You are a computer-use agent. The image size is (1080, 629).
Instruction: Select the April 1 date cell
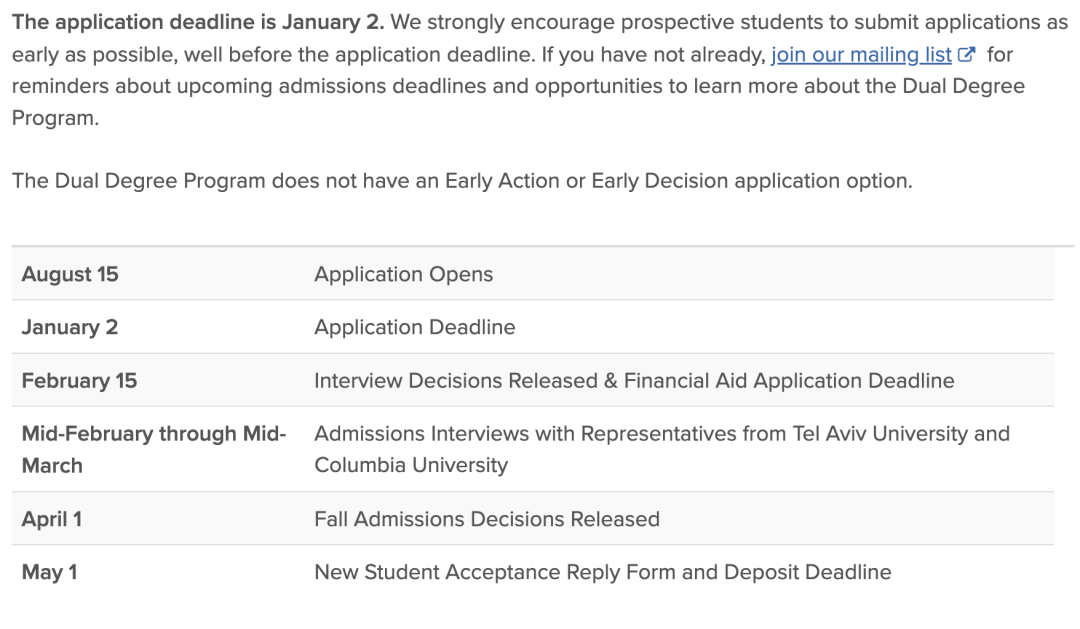point(52,519)
